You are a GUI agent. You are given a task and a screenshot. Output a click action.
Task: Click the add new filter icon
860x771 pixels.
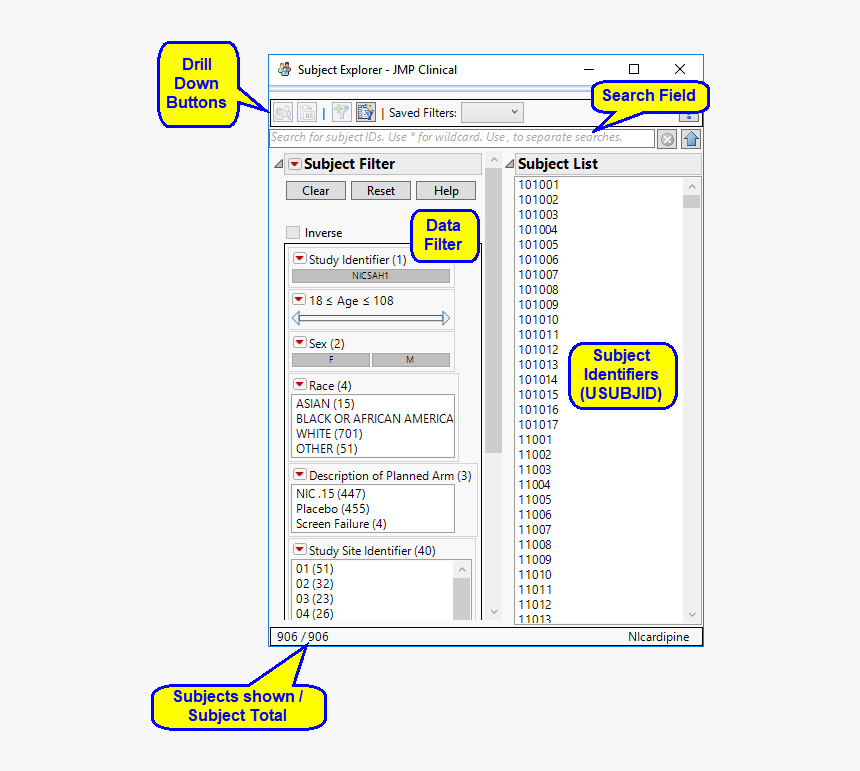pyautogui.click(x=341, y=112)
